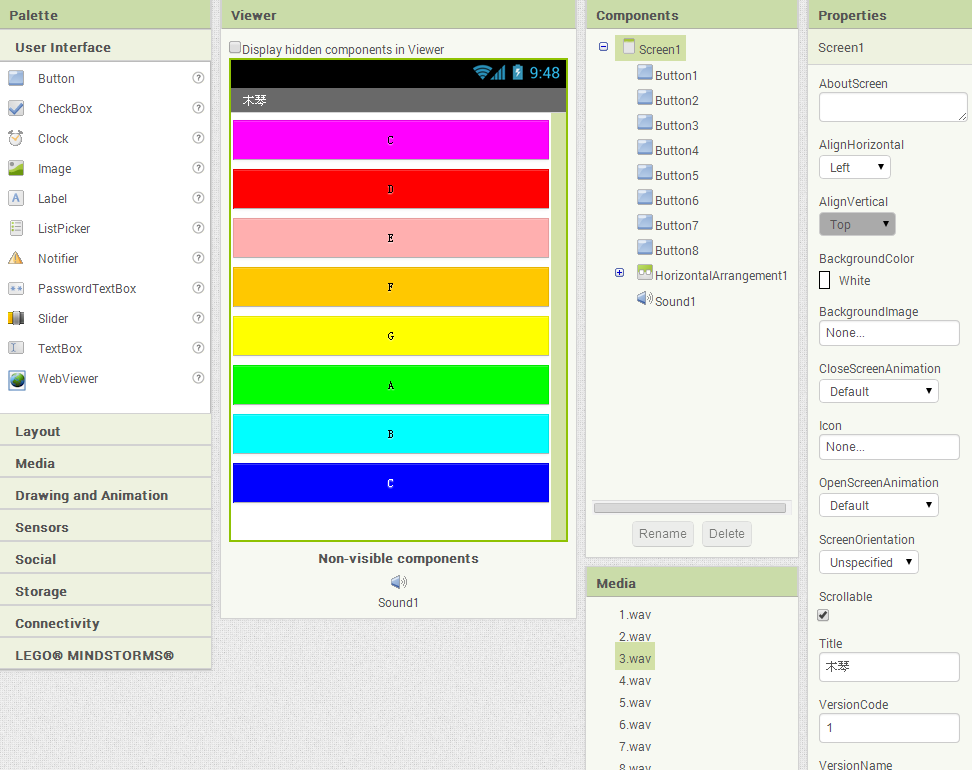Open the Layout palette section
The height and width of the screenshot is (770, 972).
(x=105, y=431)
